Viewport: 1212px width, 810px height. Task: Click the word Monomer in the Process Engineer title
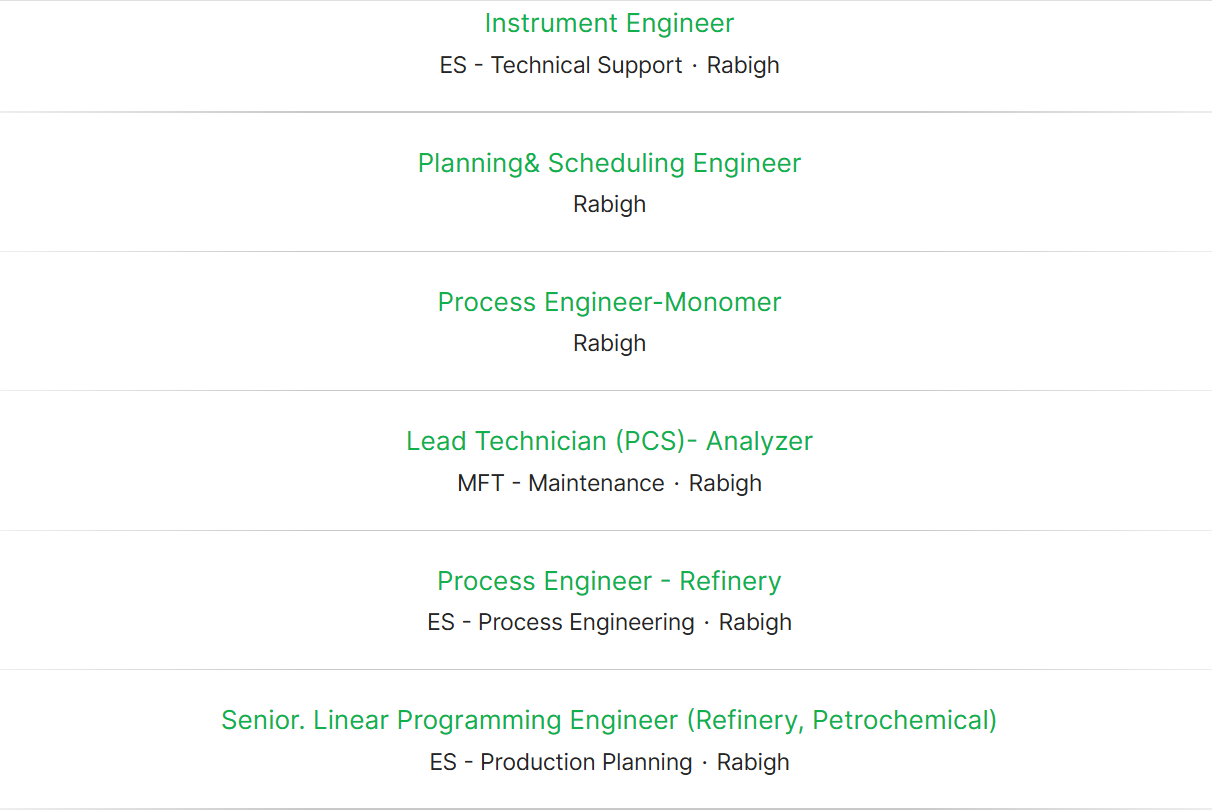coord(722,302)
